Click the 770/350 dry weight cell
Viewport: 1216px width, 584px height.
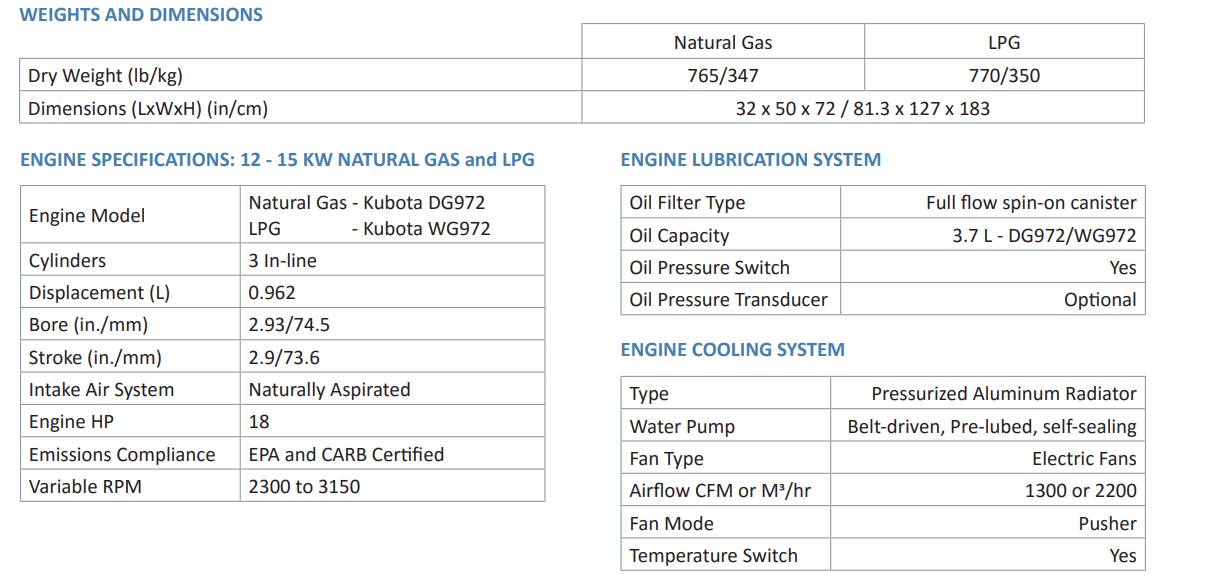point(1004,75)
